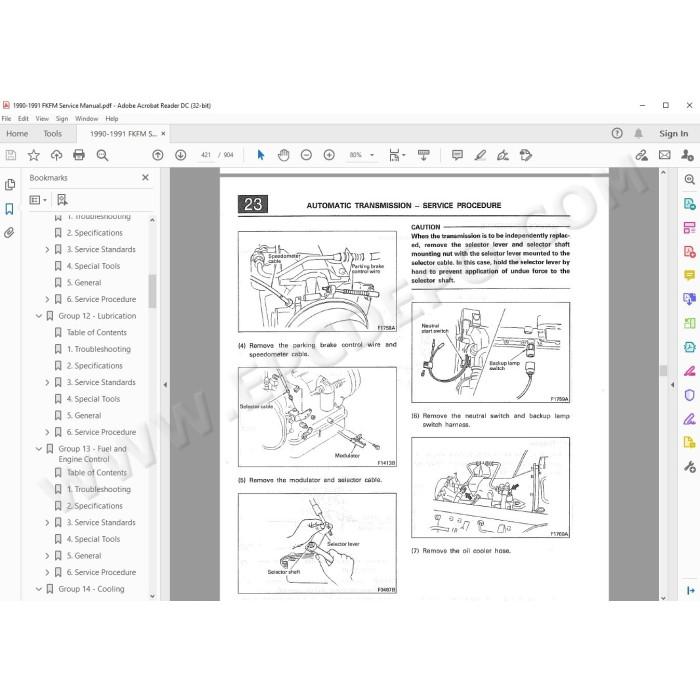The height and width of the screenshot is (700, 700).
Task: Zoom in with plus icon
Action: (x=329, y=155)
